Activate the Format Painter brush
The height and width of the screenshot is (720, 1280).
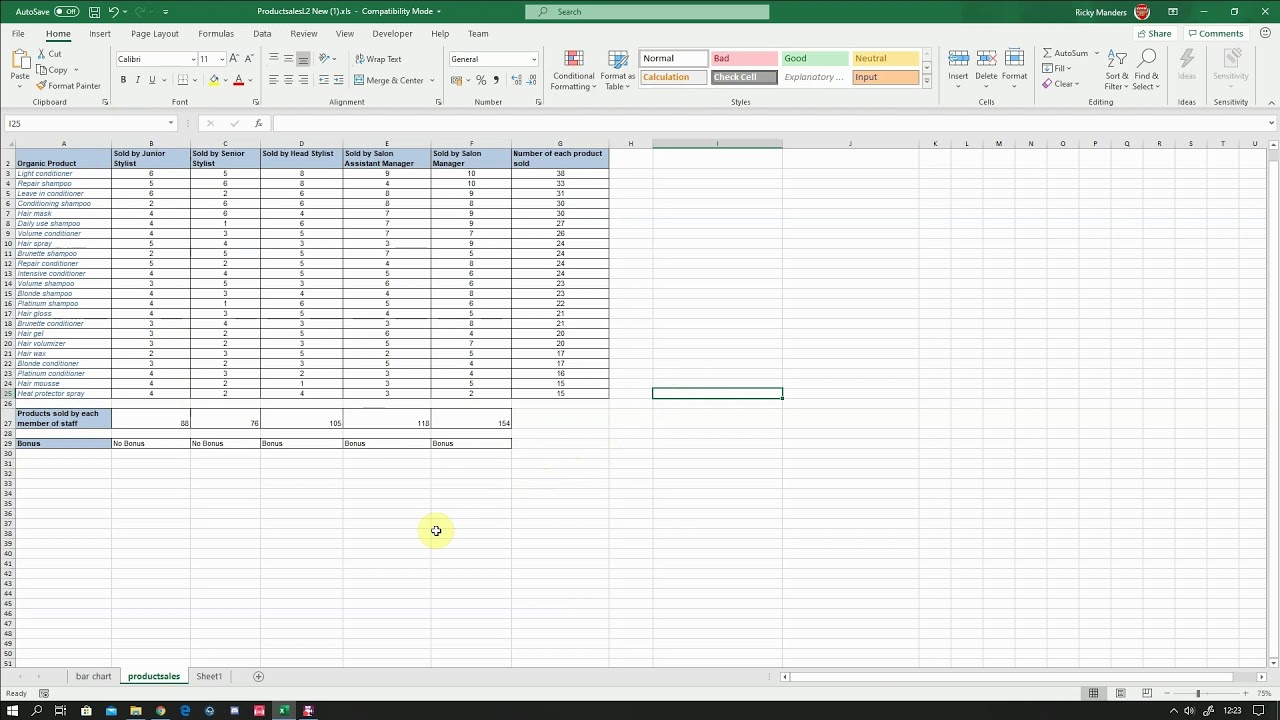[x=69, y=86]
